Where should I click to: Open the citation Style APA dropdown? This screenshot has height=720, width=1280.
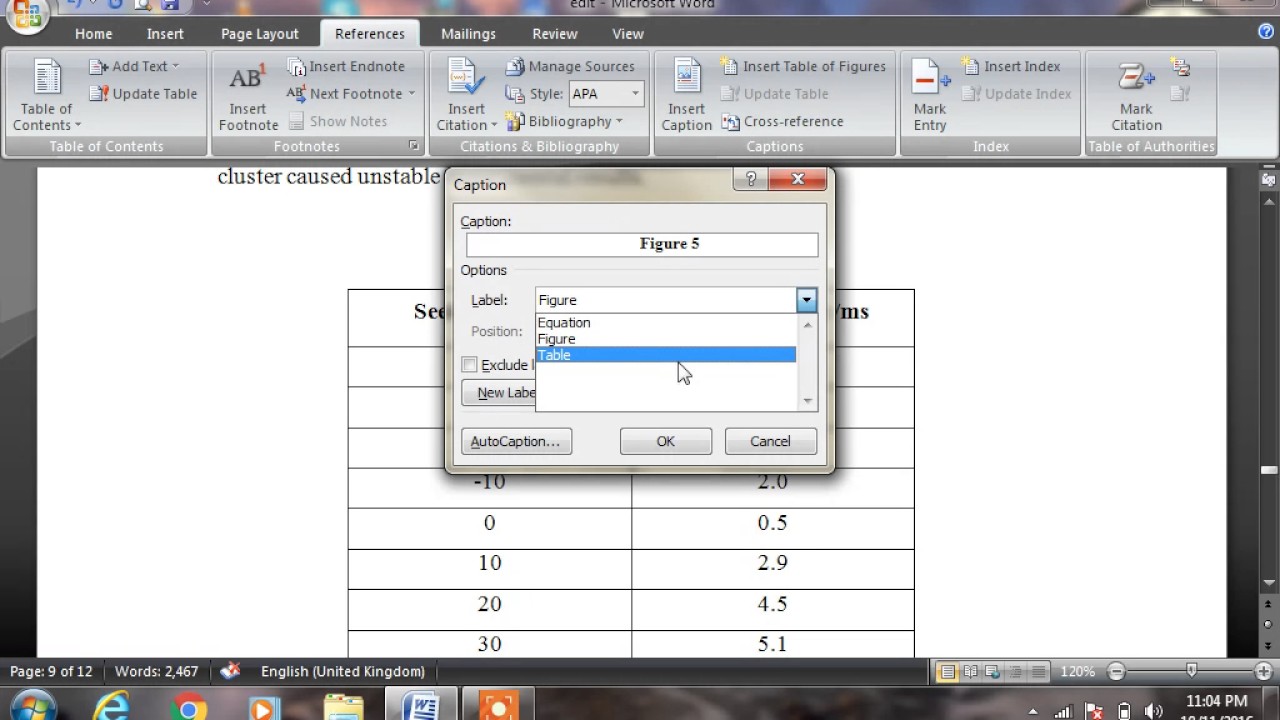(634, 93)
